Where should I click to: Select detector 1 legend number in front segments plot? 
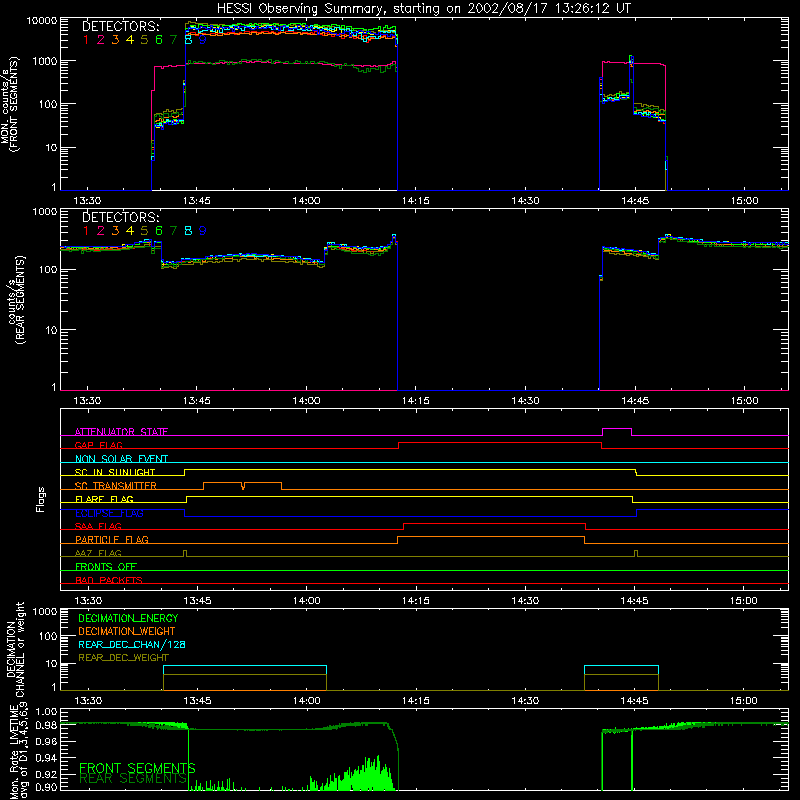tap(86, 40)
